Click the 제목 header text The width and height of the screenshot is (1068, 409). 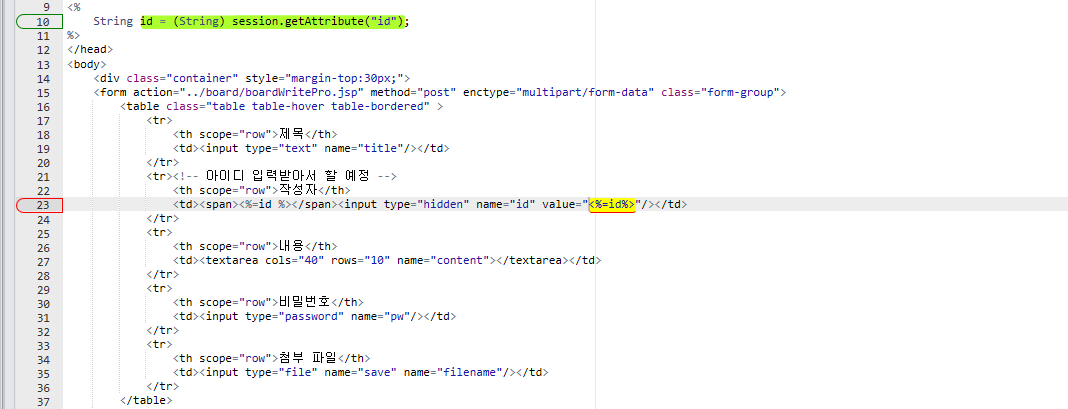pyautogui.click(x=292, y=134)
